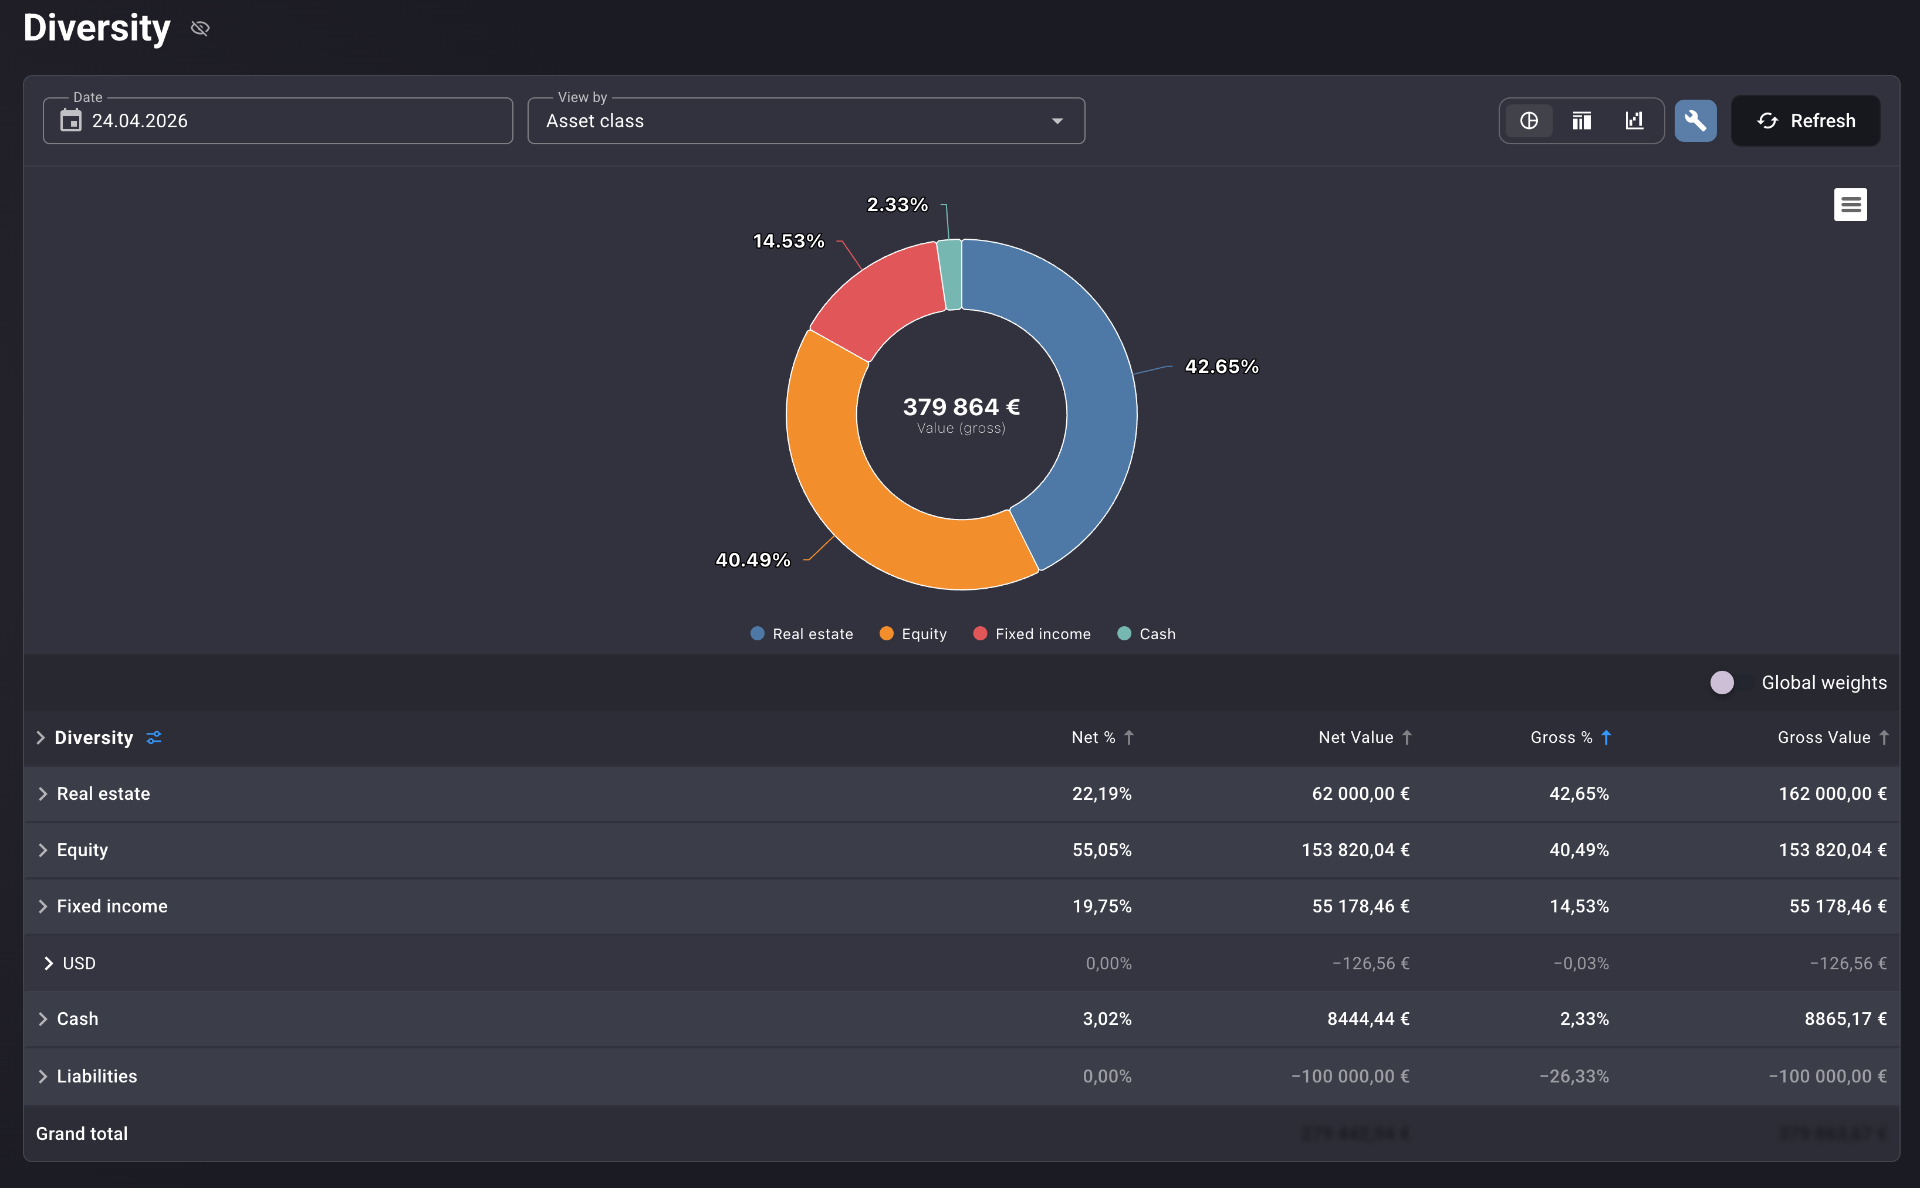
Task: Switch to table columns view
Action: [1582, 121]
